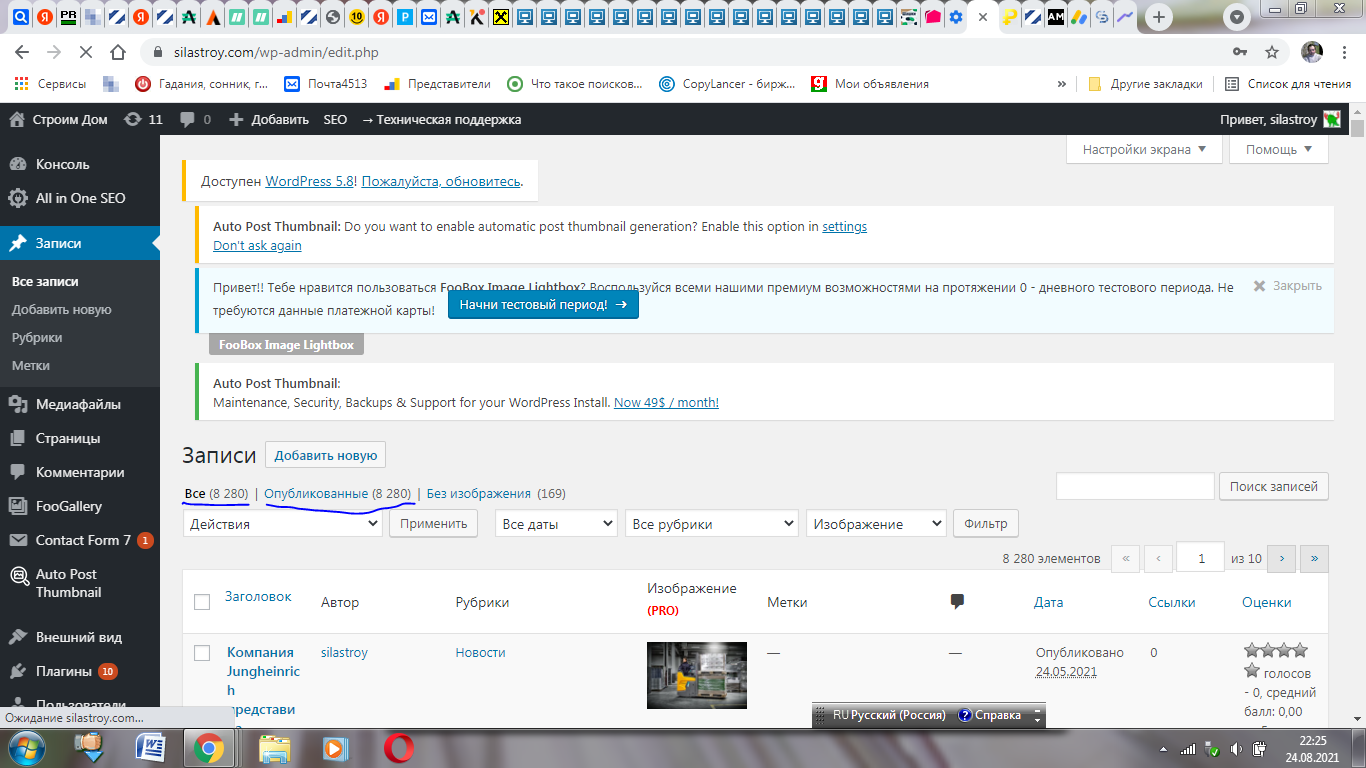Click the Добавить новую button
The height and width of the screenshot is (768, 1366).
point(325,455)
